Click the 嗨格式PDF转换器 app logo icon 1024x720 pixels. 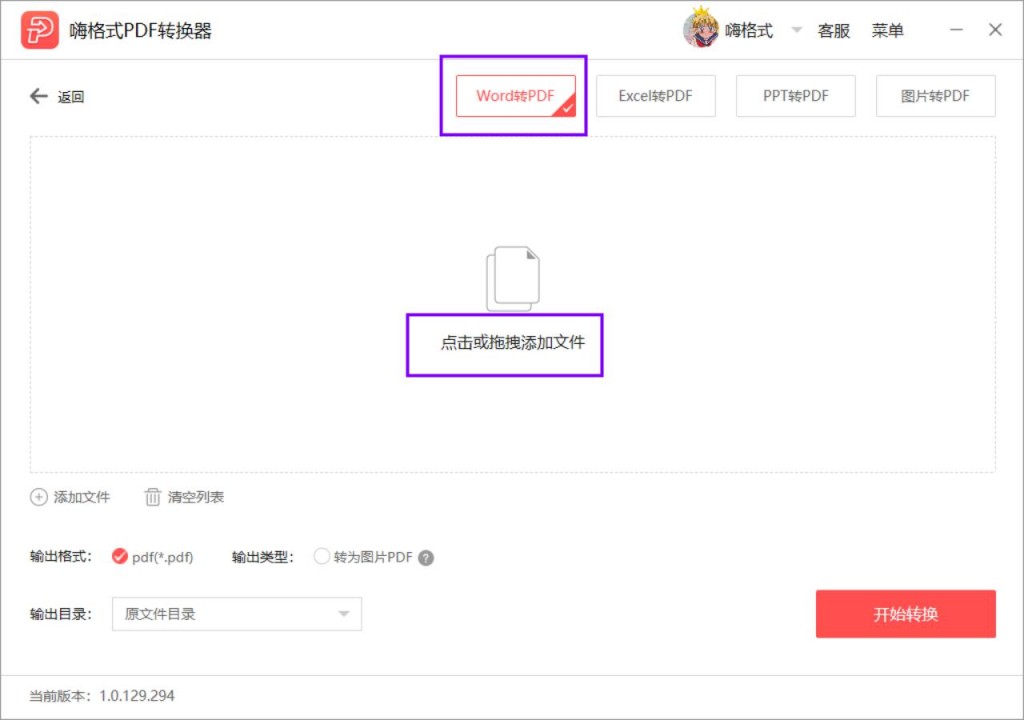tap(39, 30)
